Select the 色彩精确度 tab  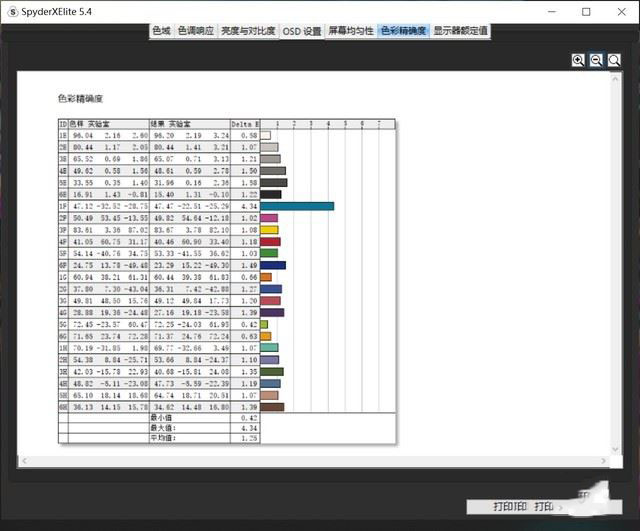[403, 31]
